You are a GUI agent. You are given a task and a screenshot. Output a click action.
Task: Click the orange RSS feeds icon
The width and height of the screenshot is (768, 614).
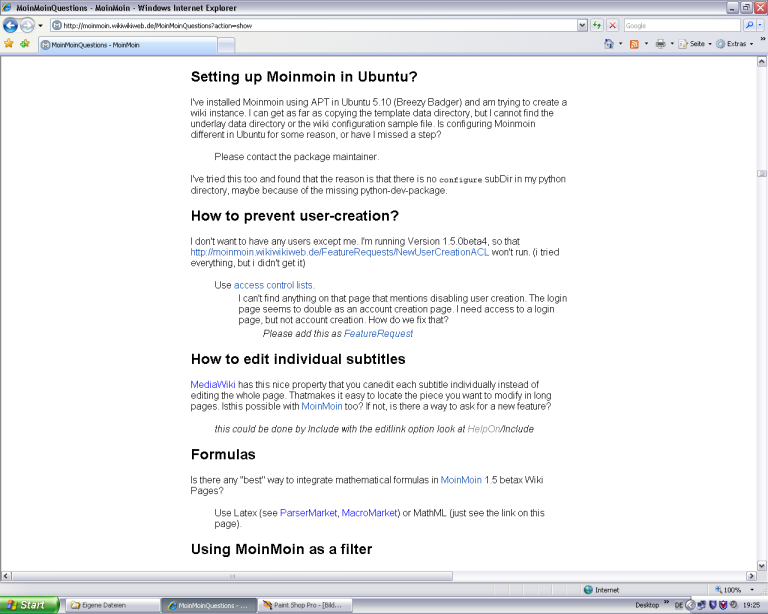tap(634, 44)
